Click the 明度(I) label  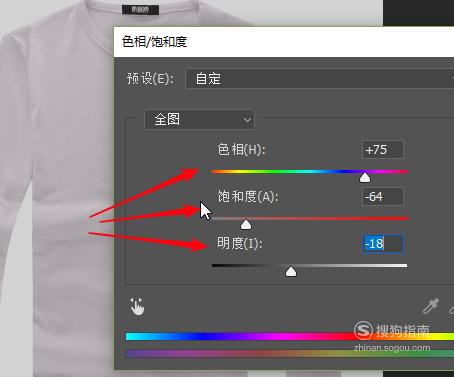coord(240,243)
